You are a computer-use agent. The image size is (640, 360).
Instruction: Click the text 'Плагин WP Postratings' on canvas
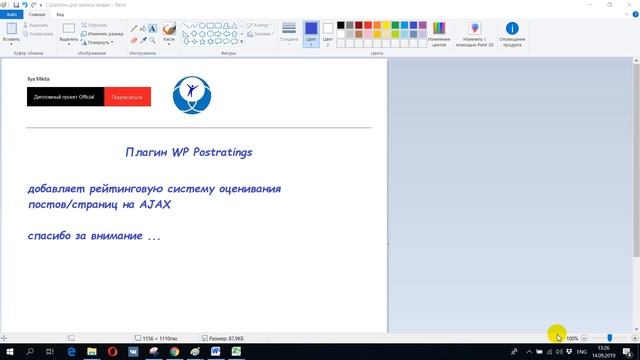tap(189, 152)
